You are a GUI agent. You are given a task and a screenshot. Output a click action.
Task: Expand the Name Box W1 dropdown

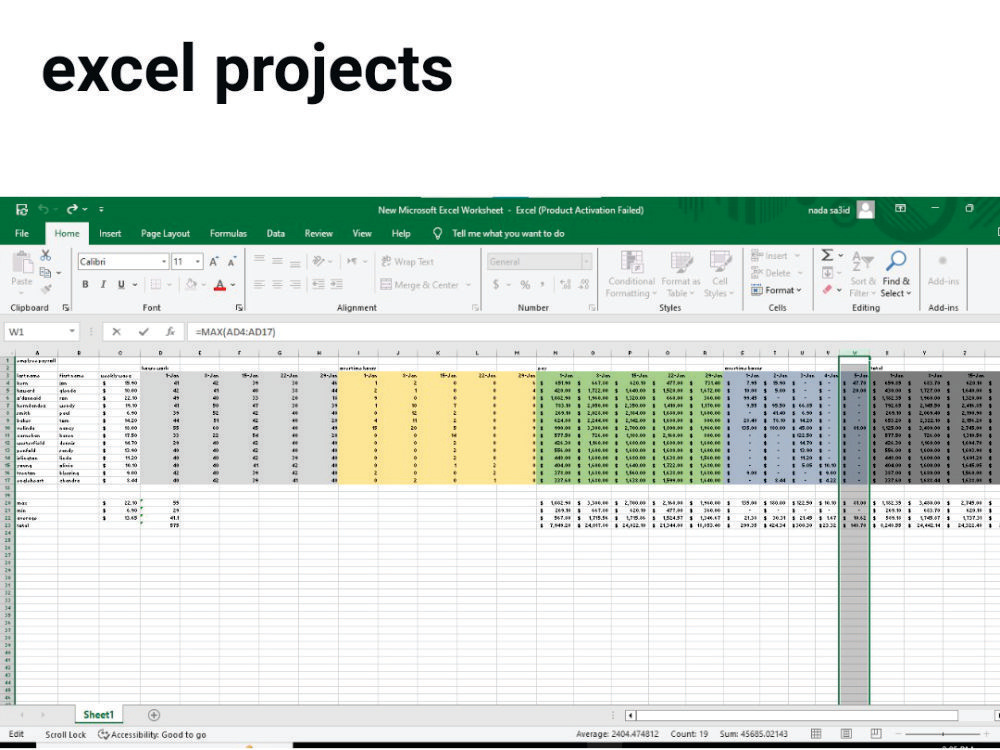click(x=72, y=332)
